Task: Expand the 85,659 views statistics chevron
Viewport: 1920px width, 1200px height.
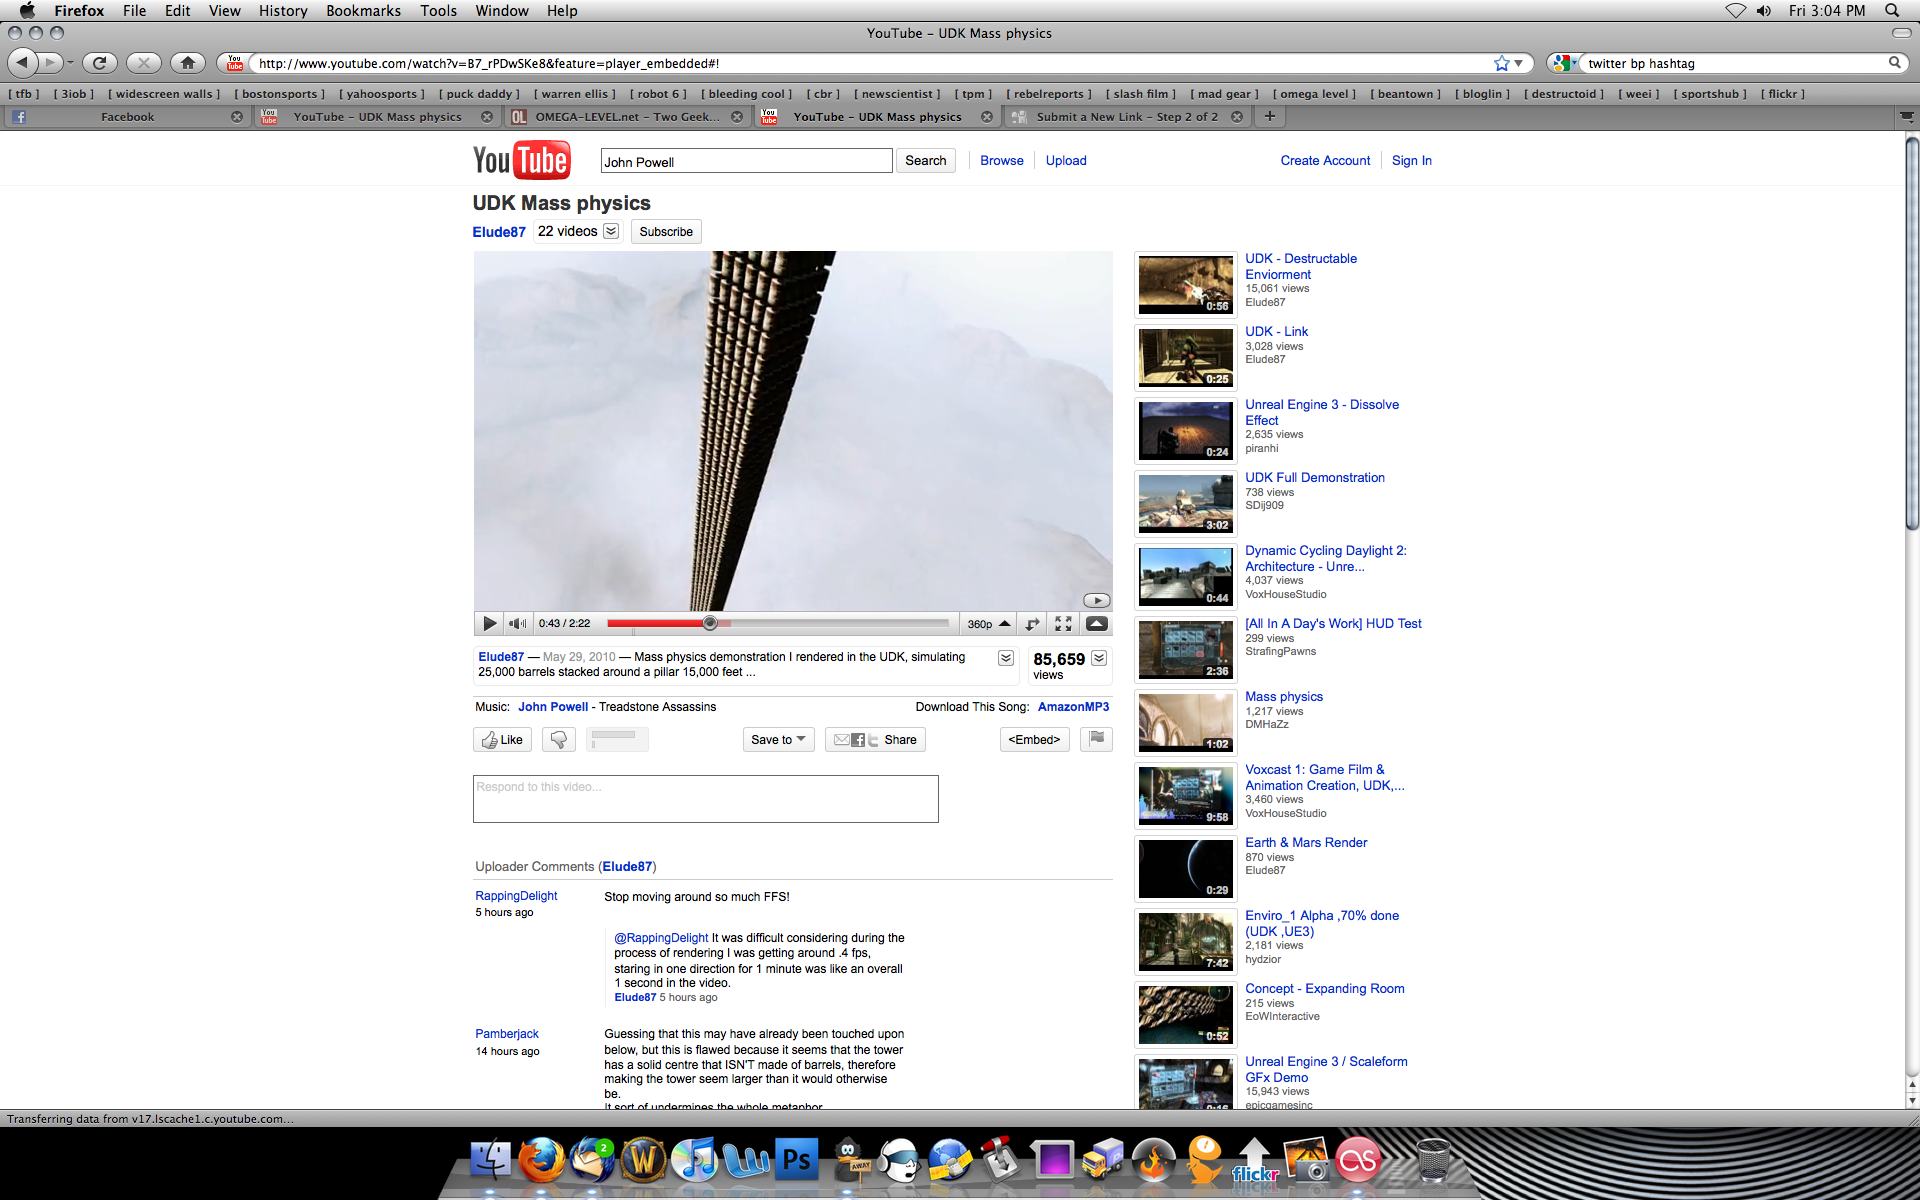Action: click(x=1099, y=658)
